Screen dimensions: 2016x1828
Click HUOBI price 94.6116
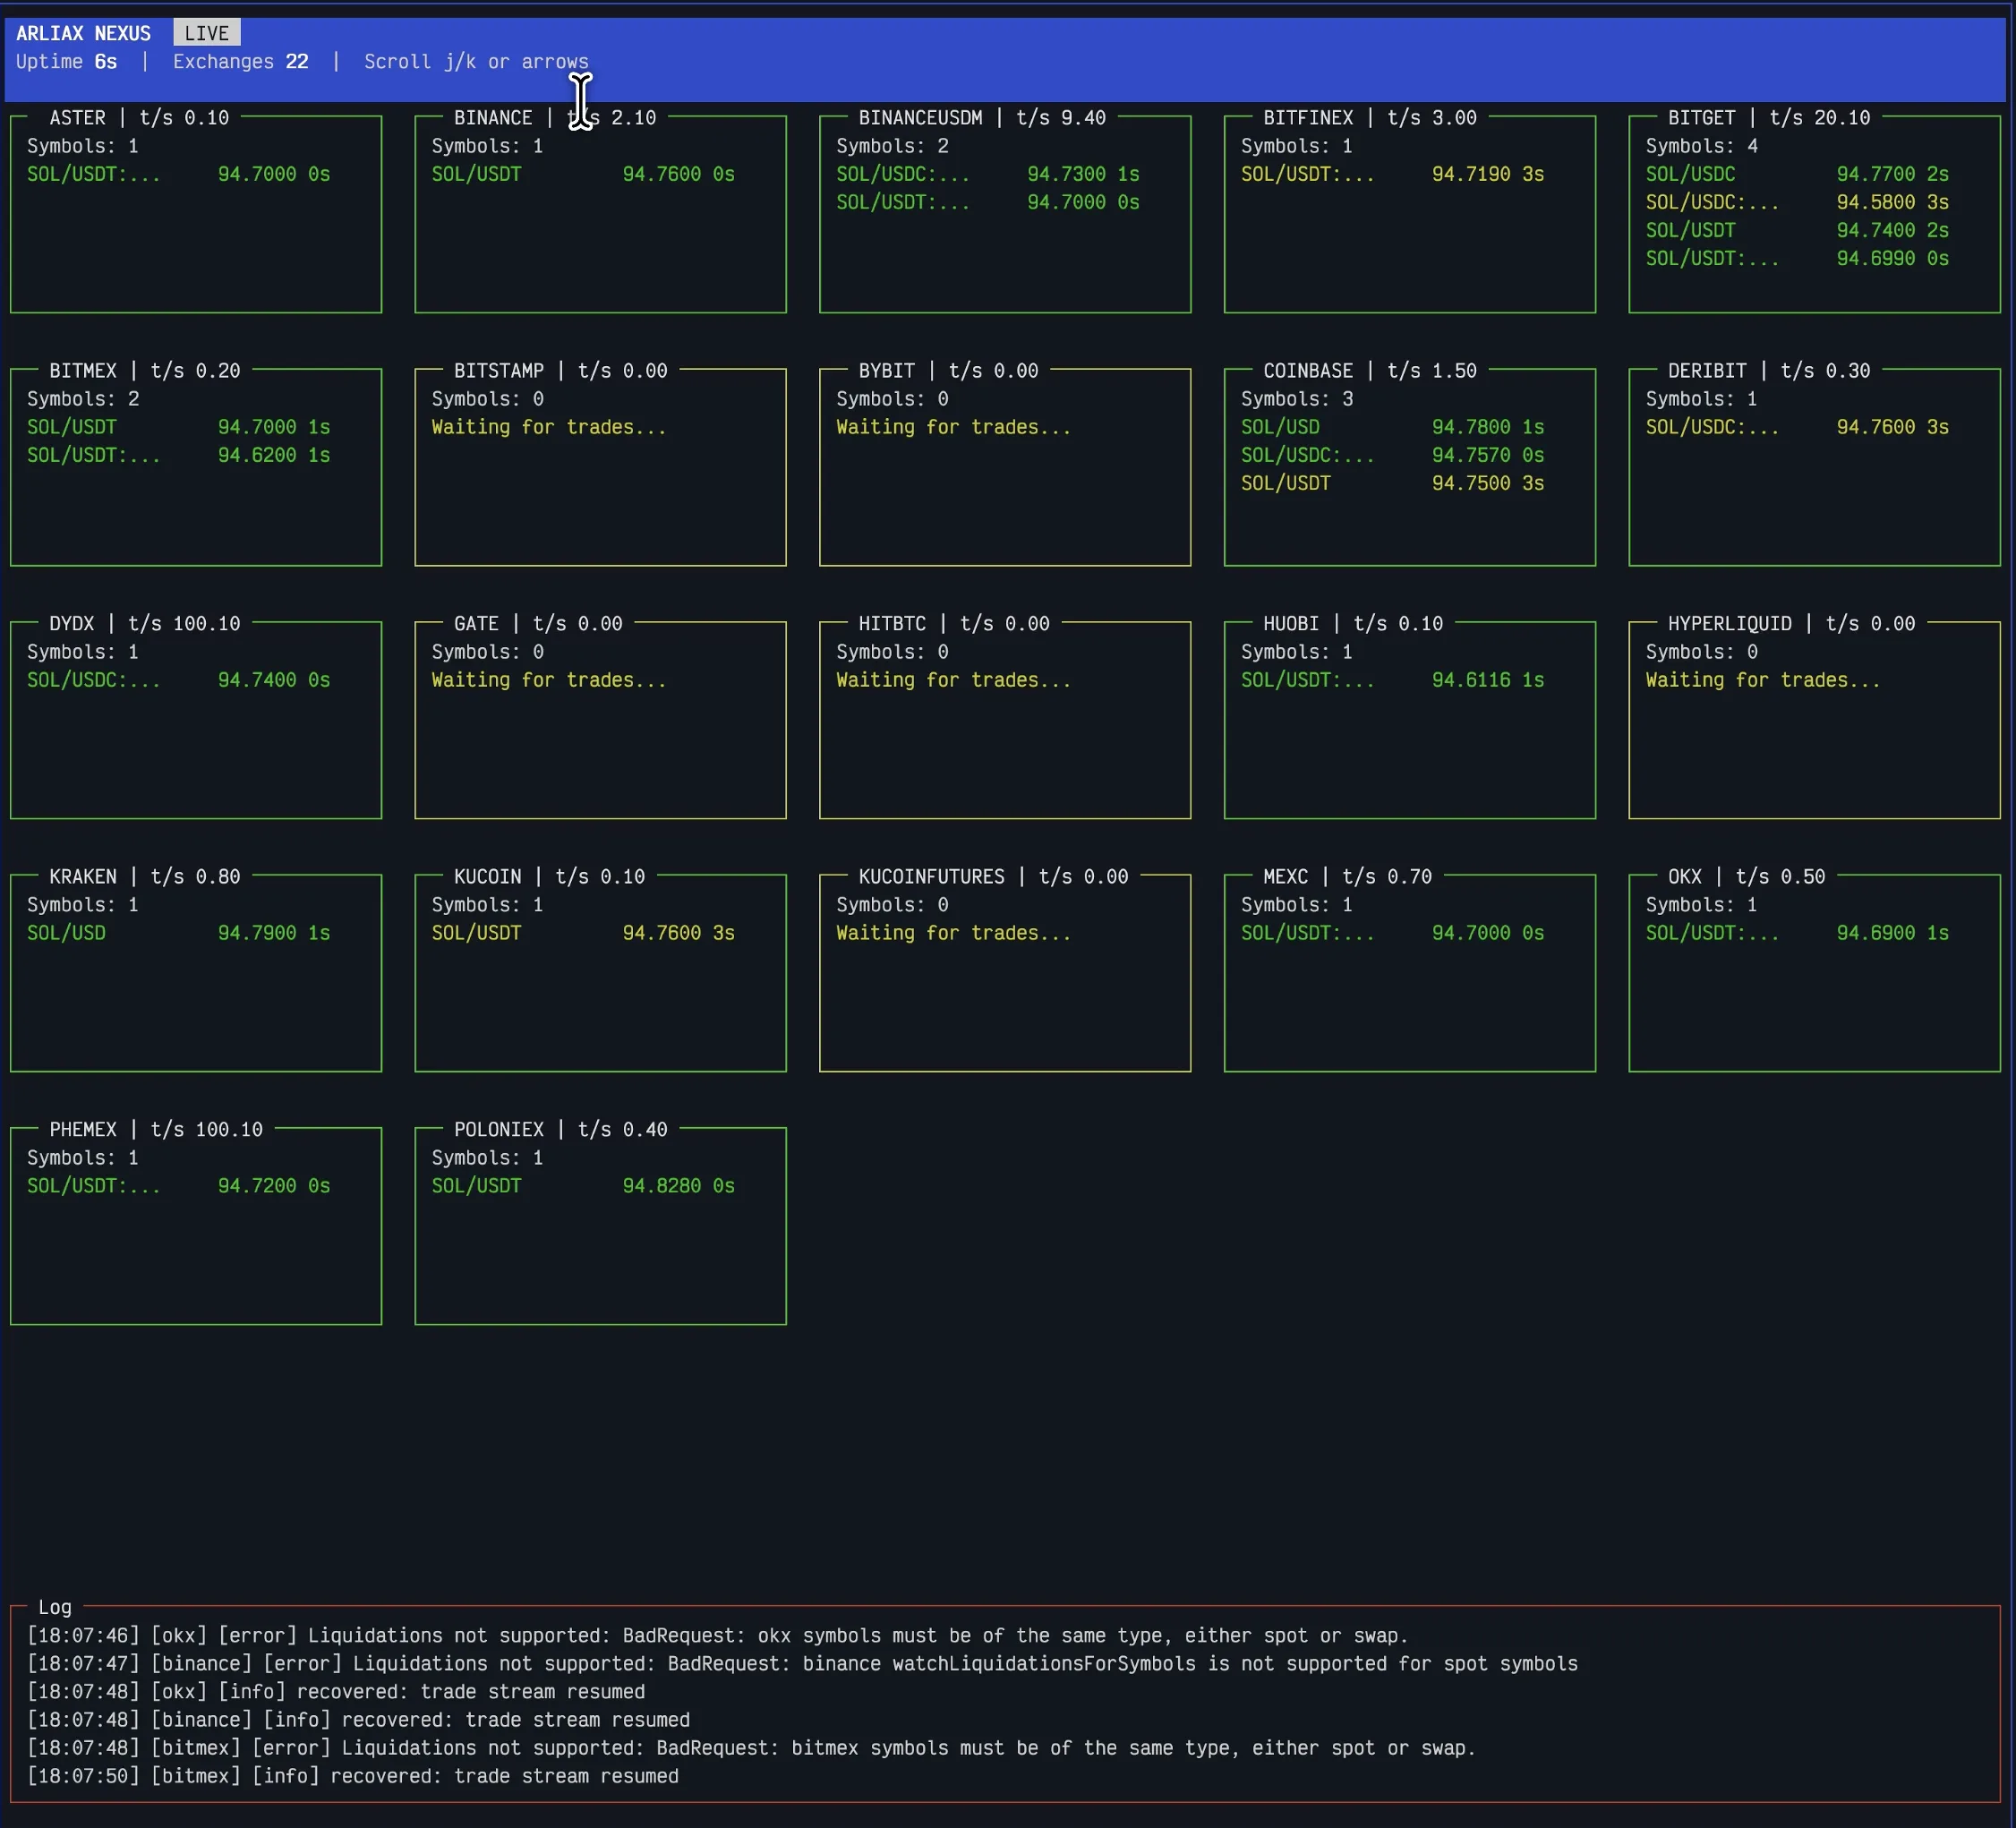click(x=1471, y=681)
